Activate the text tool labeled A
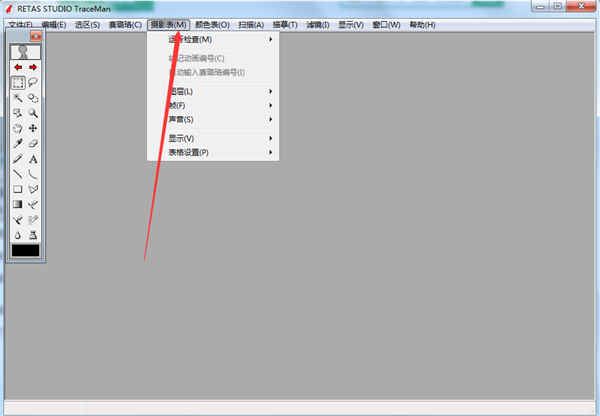This screenshot has width=600, height=416. (33, 159)
